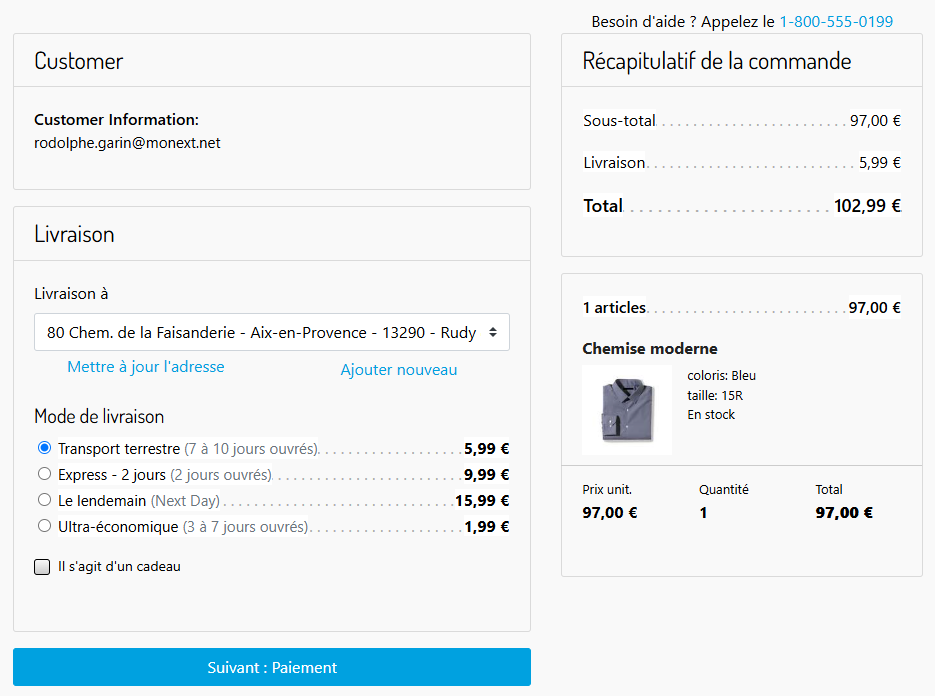The image size is (935, 696).
Task: Click the "1 articles" summary line
Action: tap(614, 308)
